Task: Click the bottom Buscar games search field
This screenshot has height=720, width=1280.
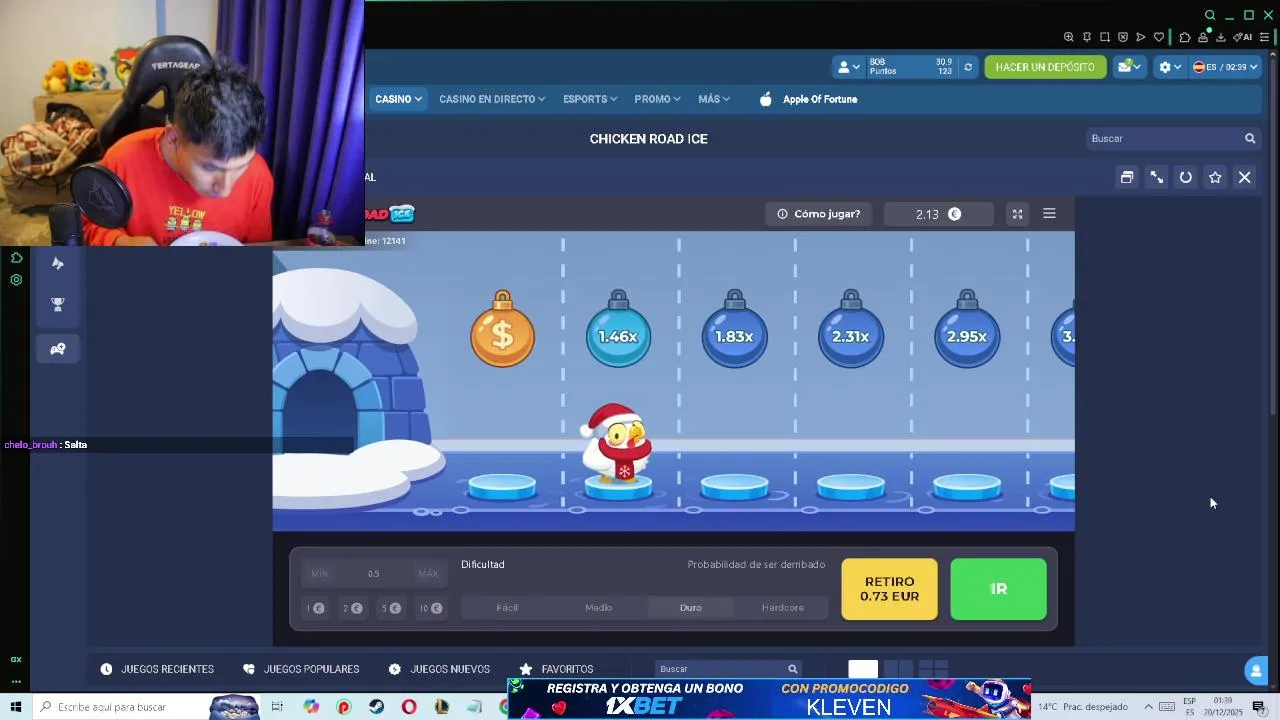Action: [728, 669]
